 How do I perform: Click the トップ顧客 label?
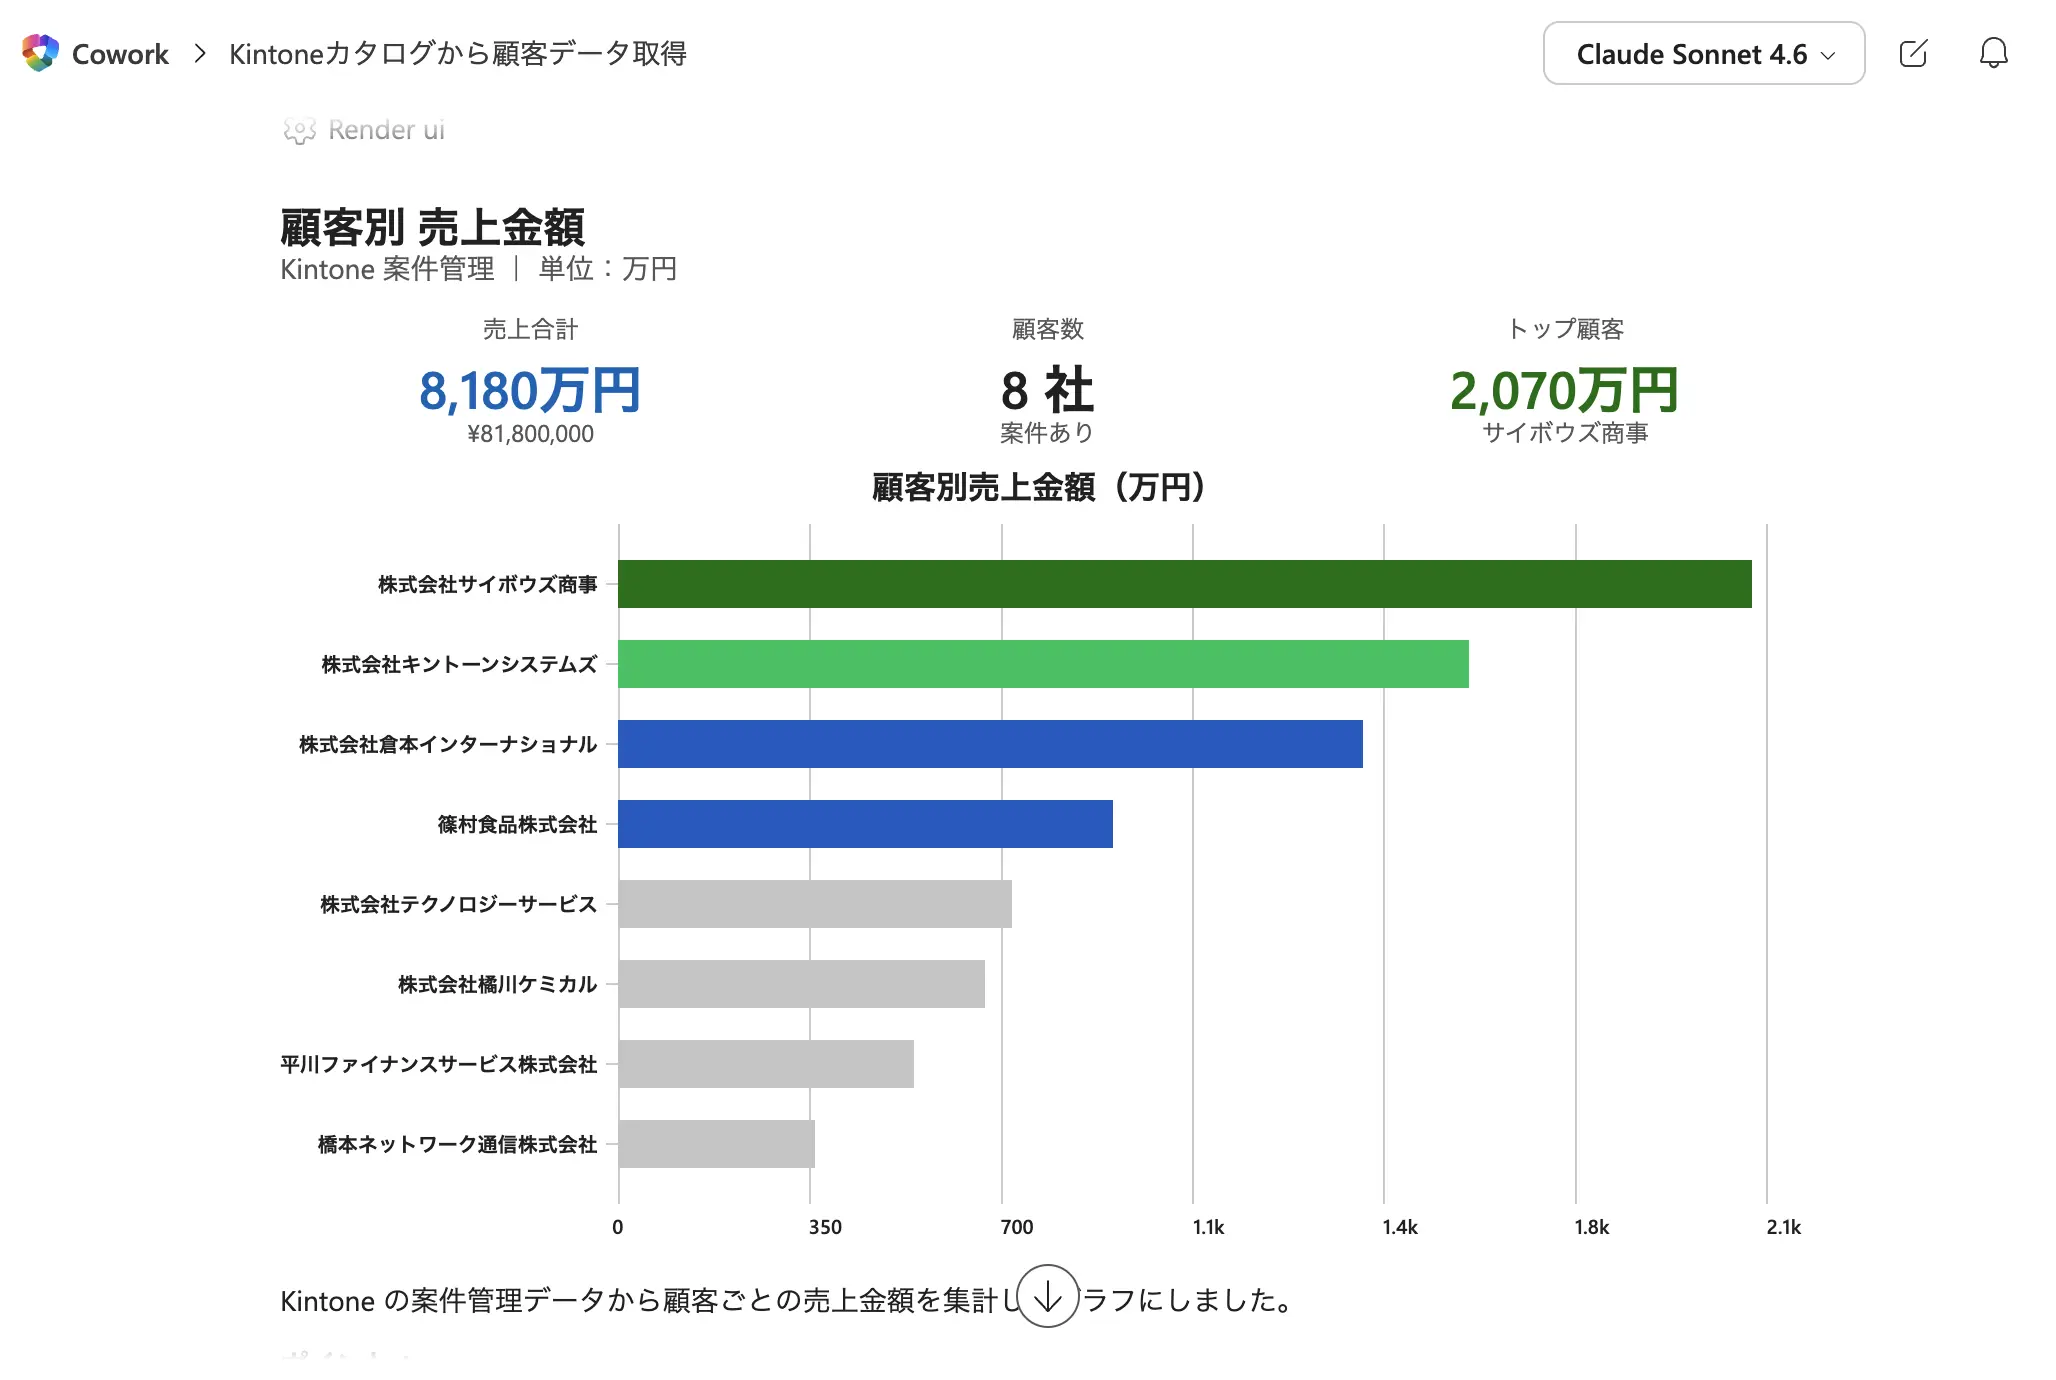point(1565,329)
